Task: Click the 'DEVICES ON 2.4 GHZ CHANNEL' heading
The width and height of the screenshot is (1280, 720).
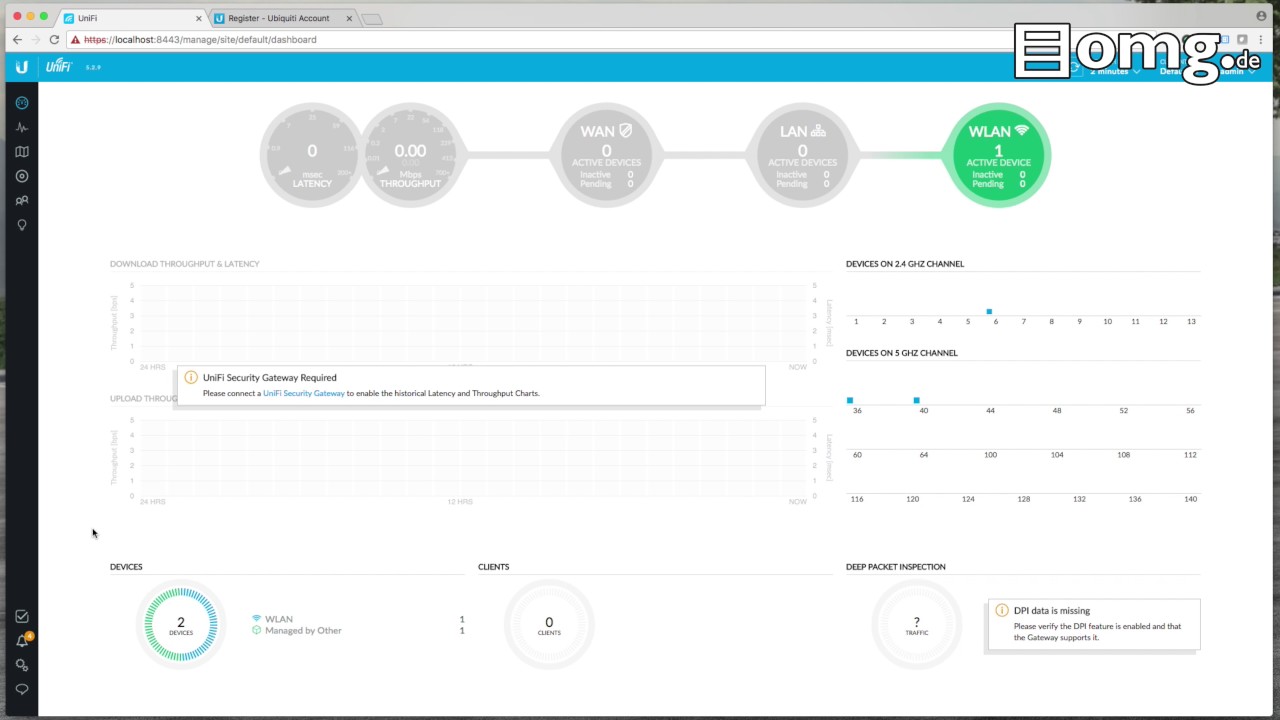Action: (905, 264)
